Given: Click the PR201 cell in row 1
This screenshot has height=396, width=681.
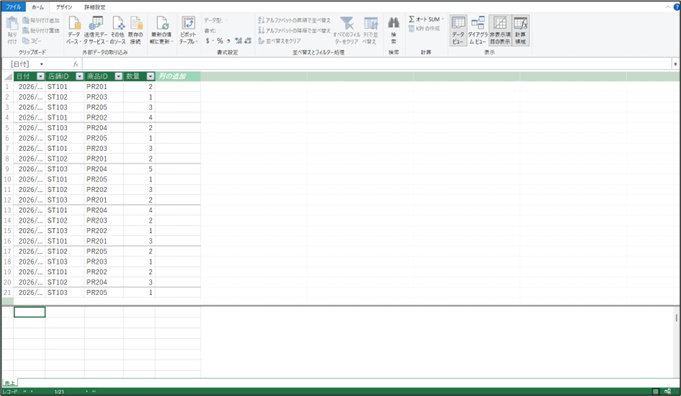Looking at the screenshot, I should click(x=103, y=87).
